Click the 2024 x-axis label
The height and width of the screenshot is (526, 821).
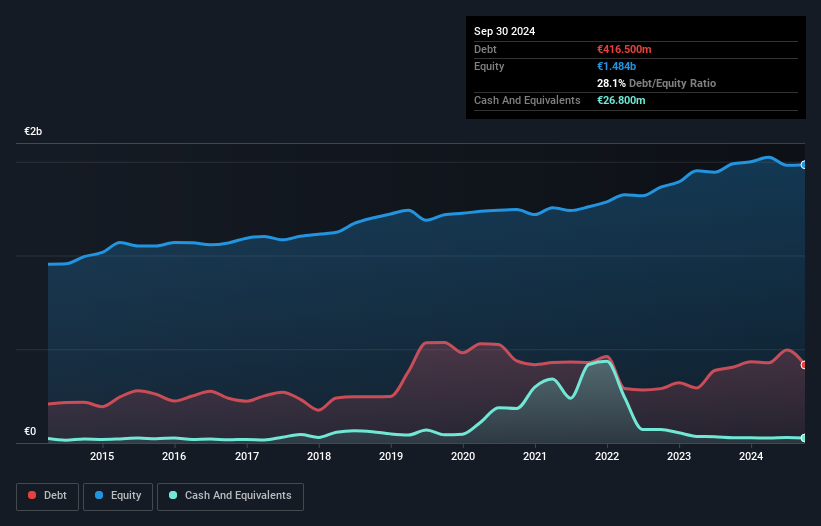[751, 456]
